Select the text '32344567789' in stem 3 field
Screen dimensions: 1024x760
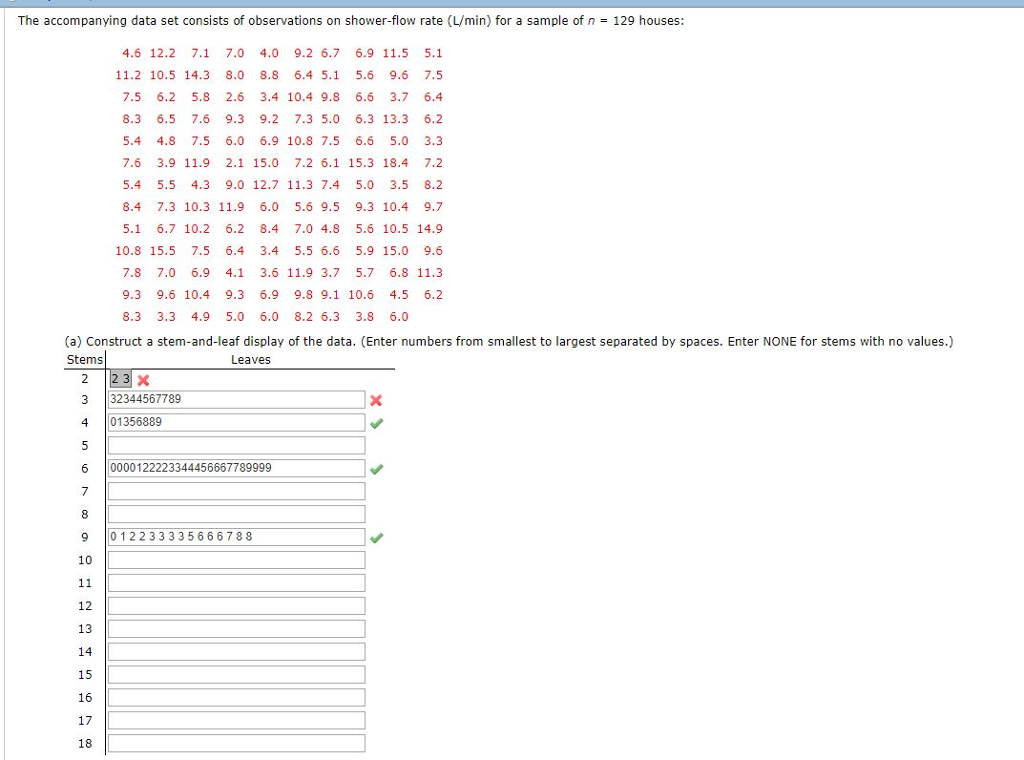[146, 399]
